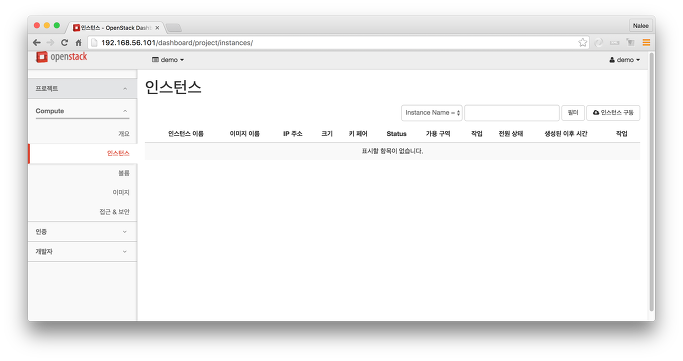Click the 크기 column header
Viewport: 683px width, 361px height.
coord(327,134)
